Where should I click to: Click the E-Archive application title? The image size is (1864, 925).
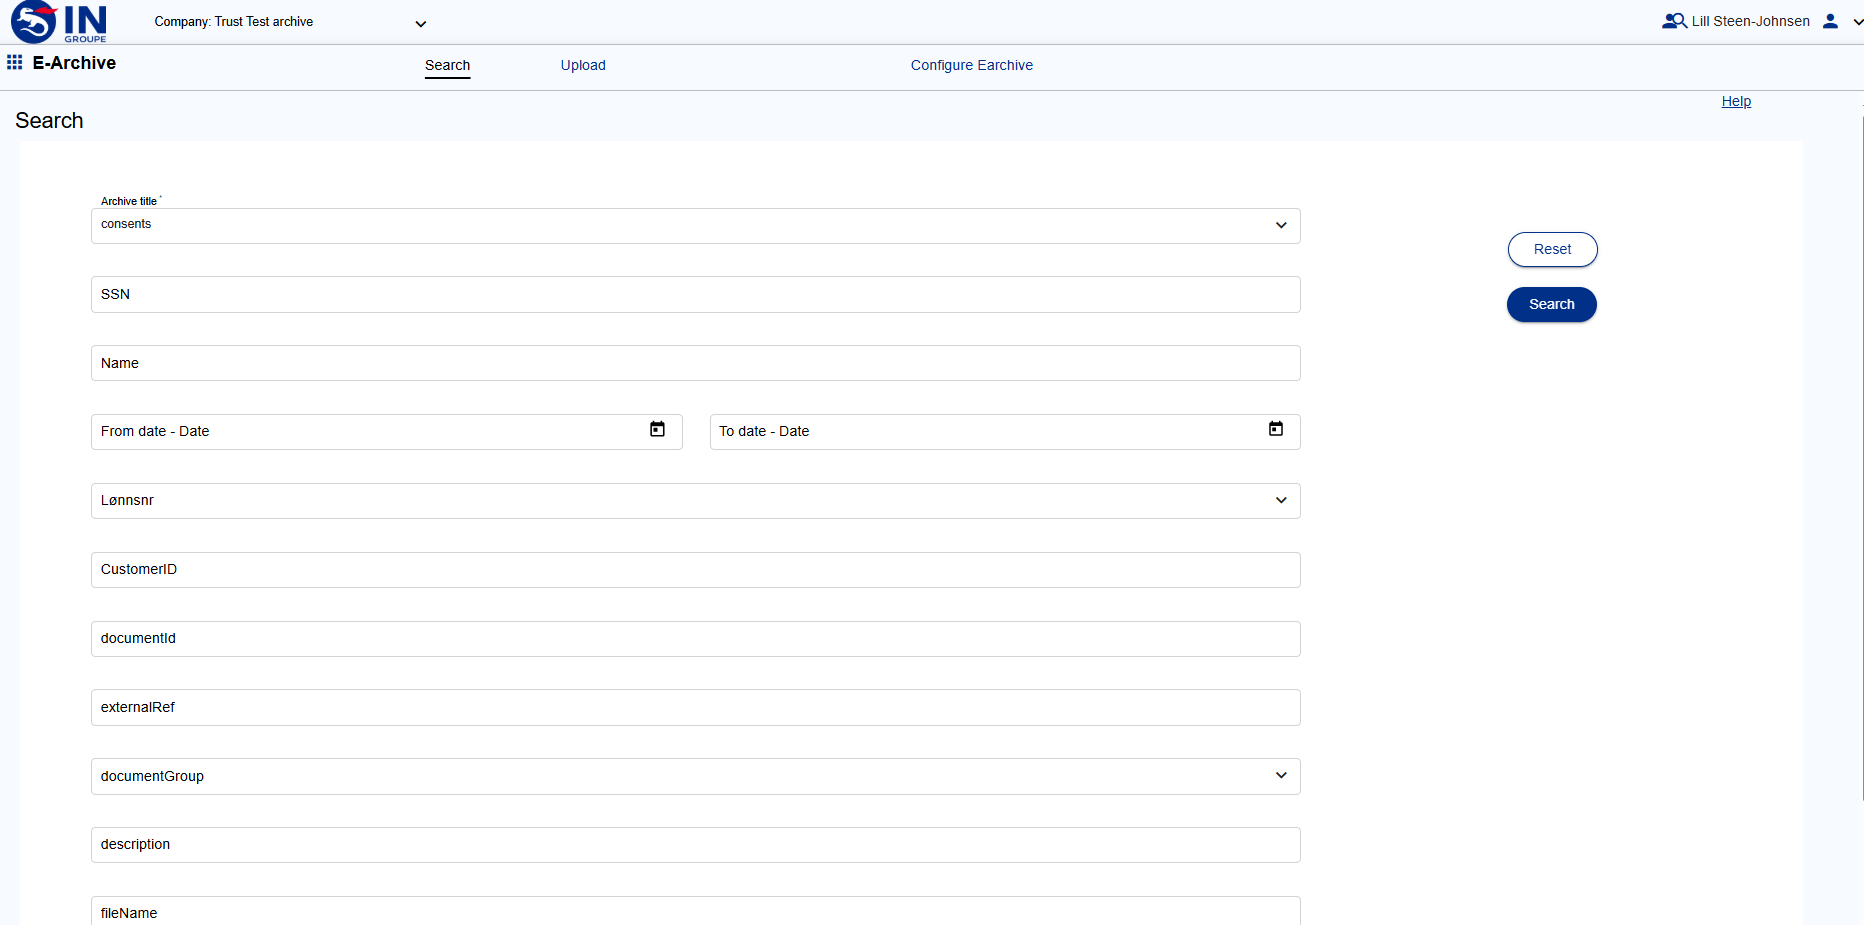tap(74, 62)
